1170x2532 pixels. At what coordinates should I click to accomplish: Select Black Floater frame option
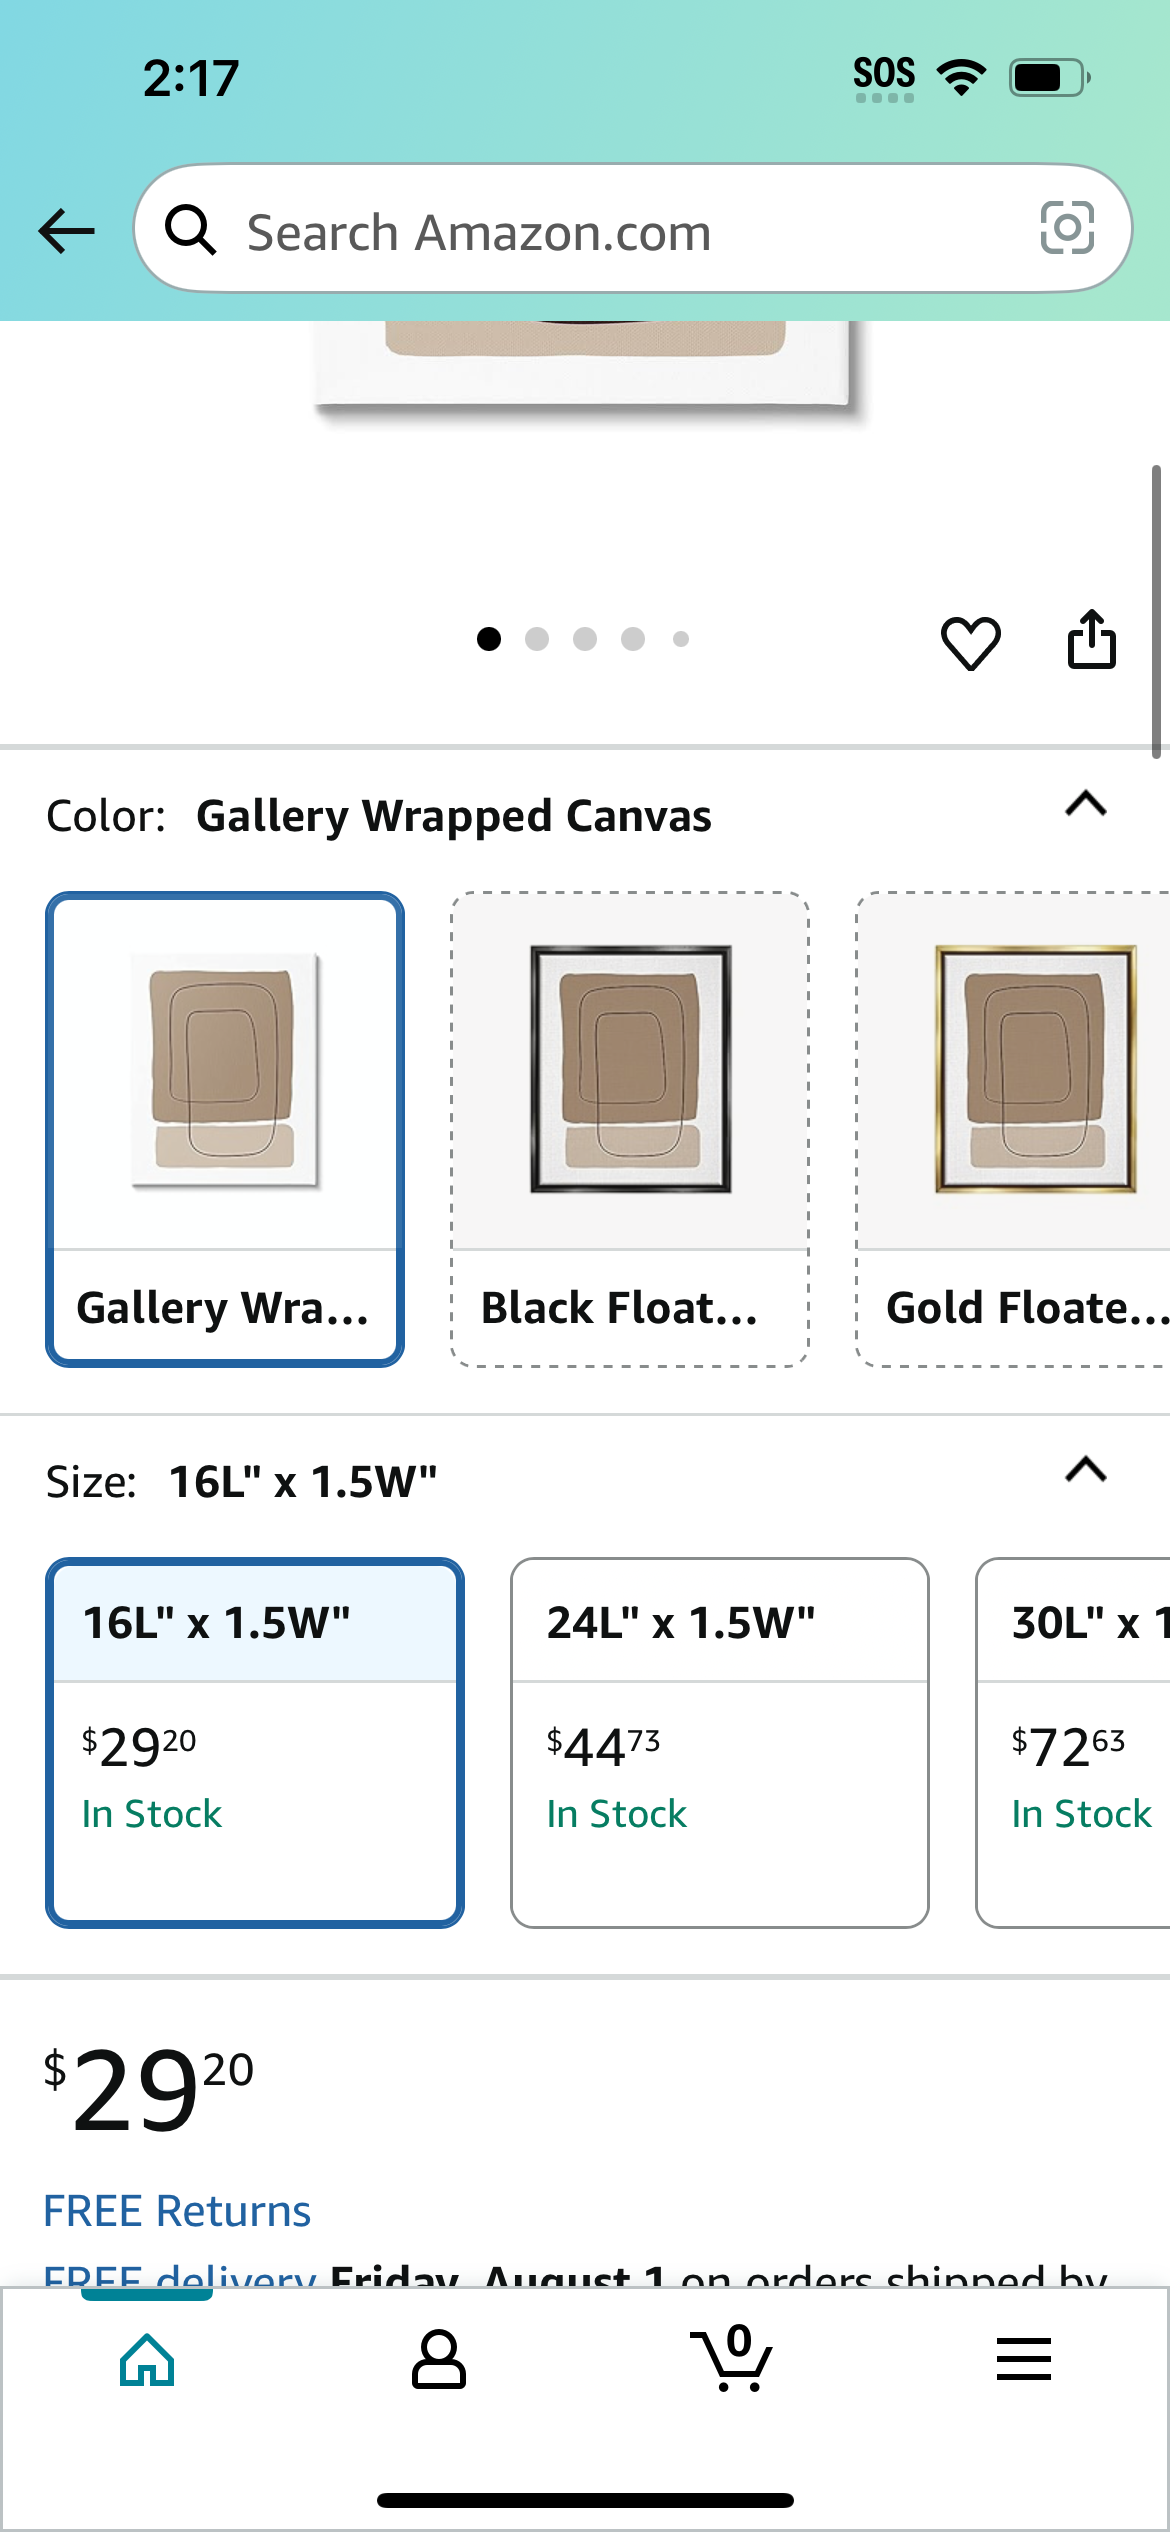(630, 1129)
